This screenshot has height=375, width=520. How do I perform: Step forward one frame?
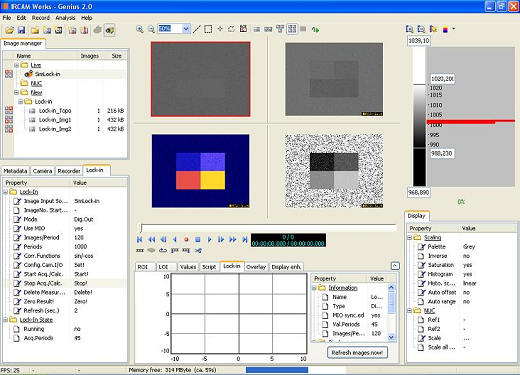pos(221,239)
